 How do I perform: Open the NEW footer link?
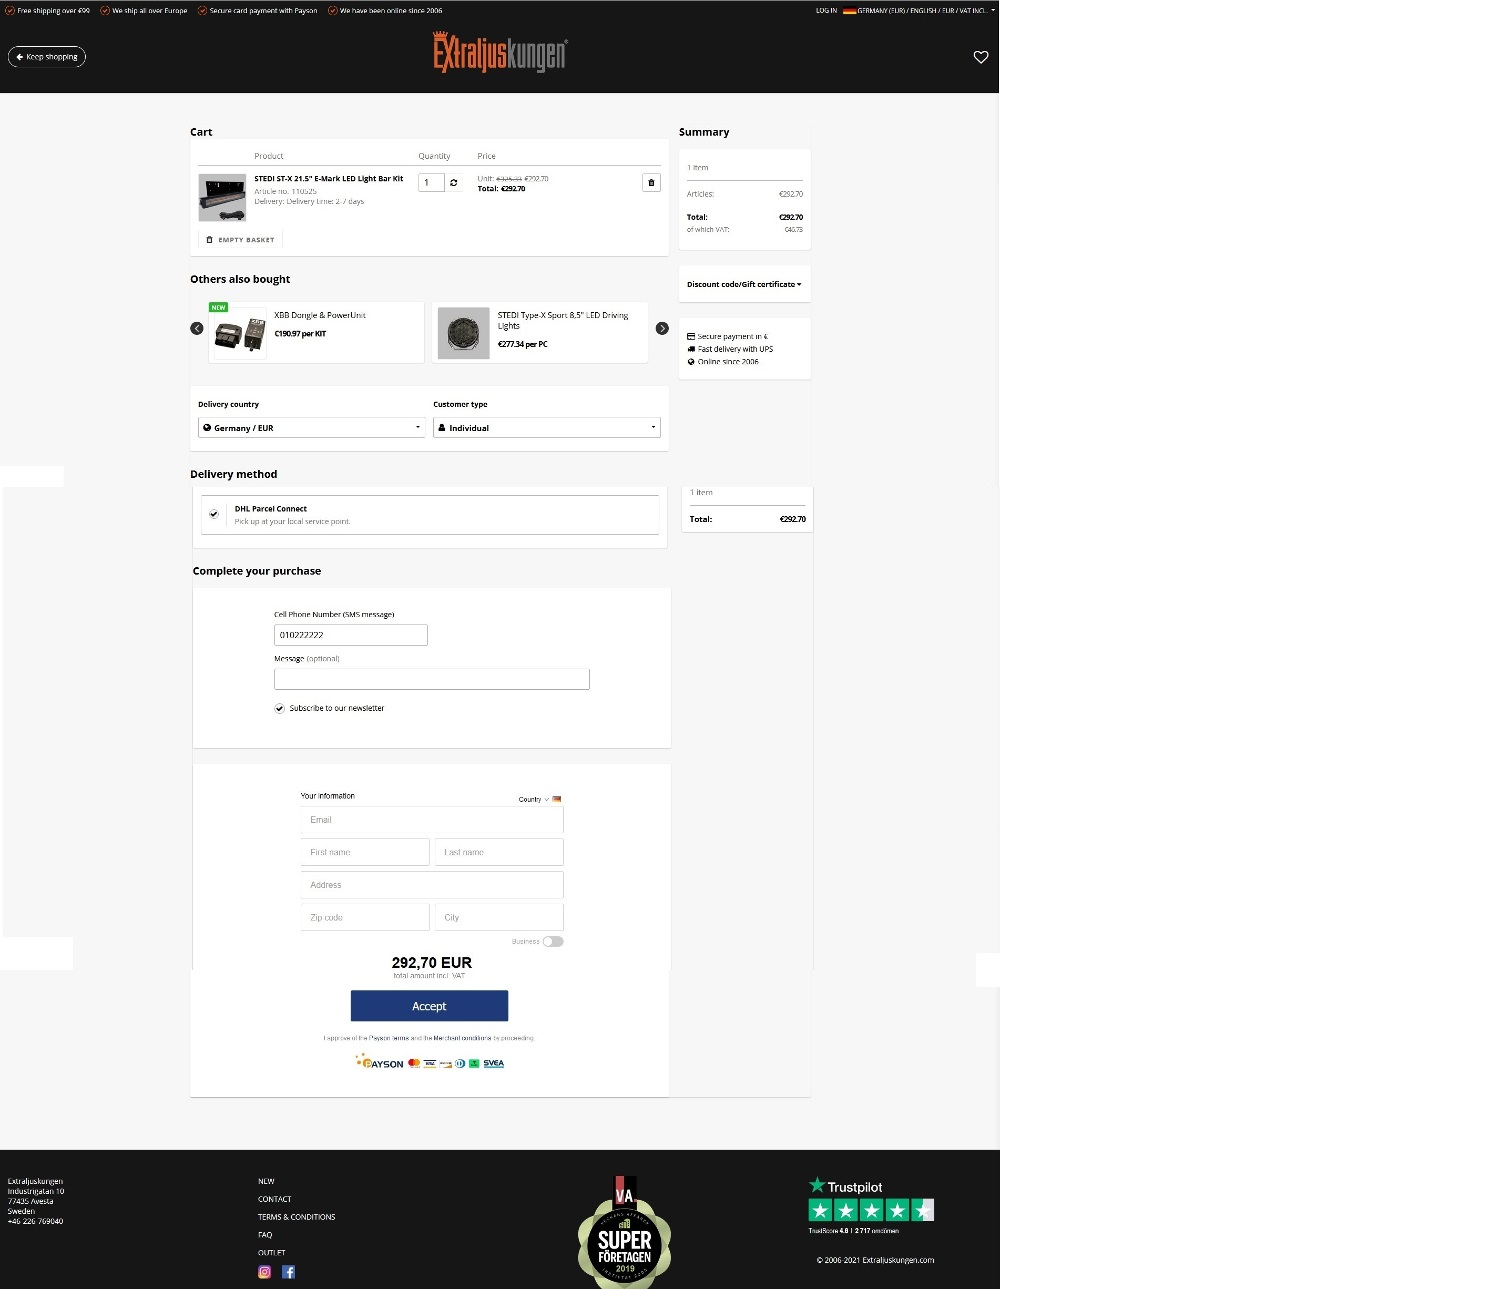pyautogui.click(x=266, y=1181)
